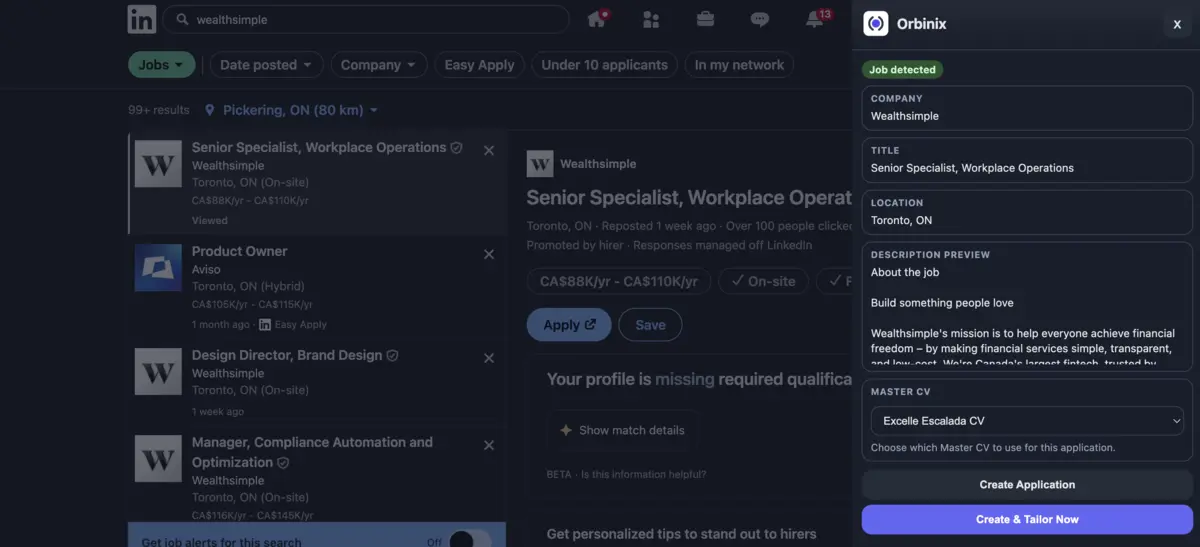Click the LinkedIn home logo

(142, 19)
